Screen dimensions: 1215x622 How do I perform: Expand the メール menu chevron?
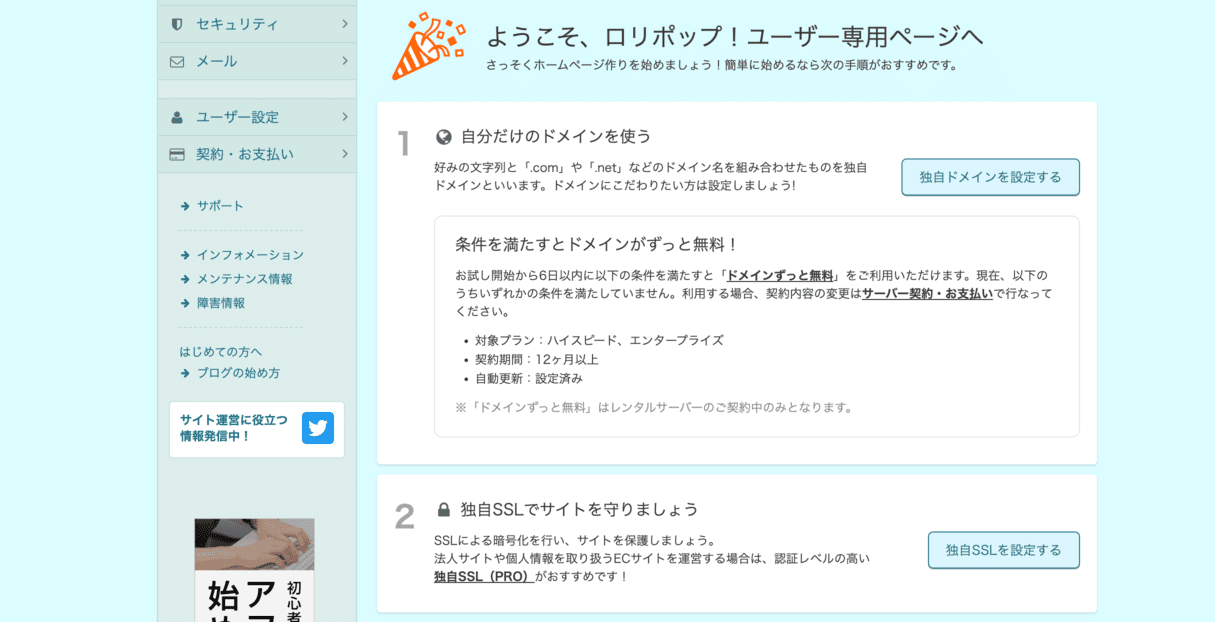point(344,61)
